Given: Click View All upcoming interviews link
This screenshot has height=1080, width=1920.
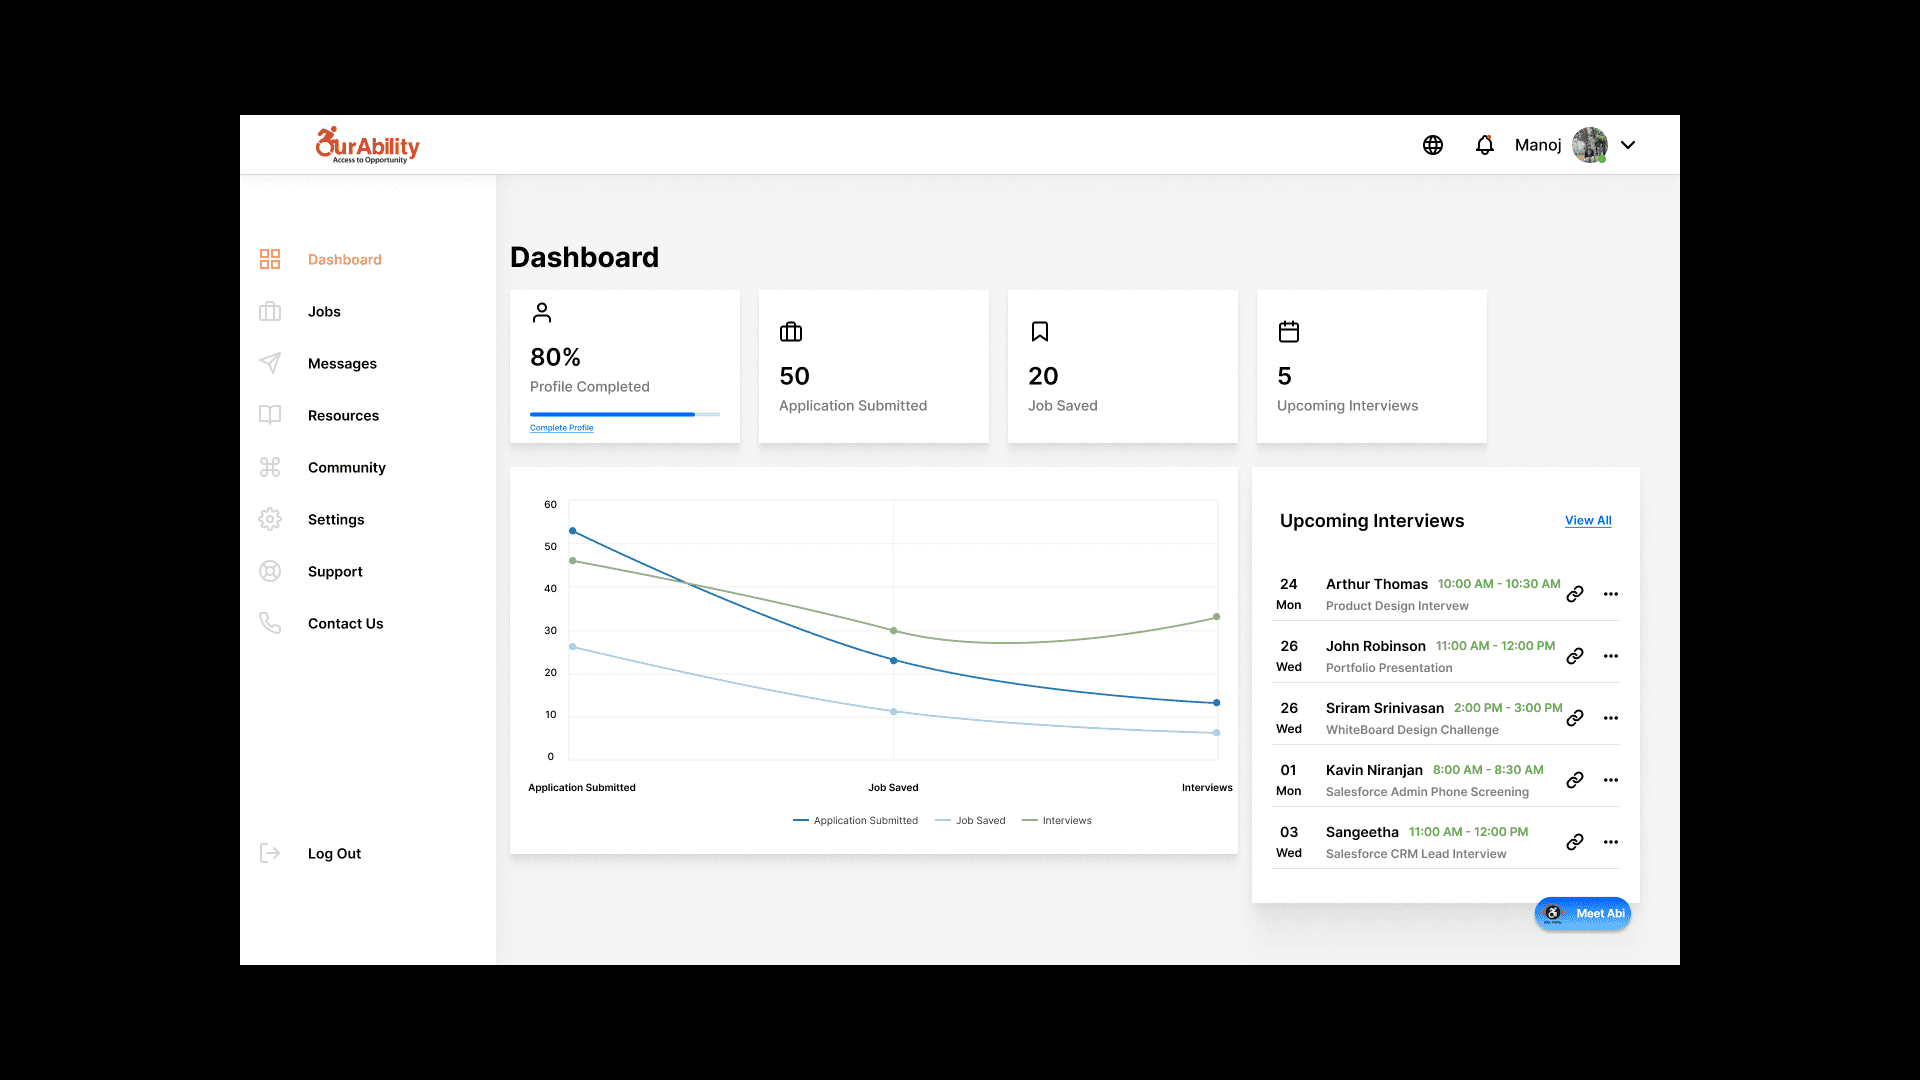Looking at the screenshot, I should point(1588,521).
